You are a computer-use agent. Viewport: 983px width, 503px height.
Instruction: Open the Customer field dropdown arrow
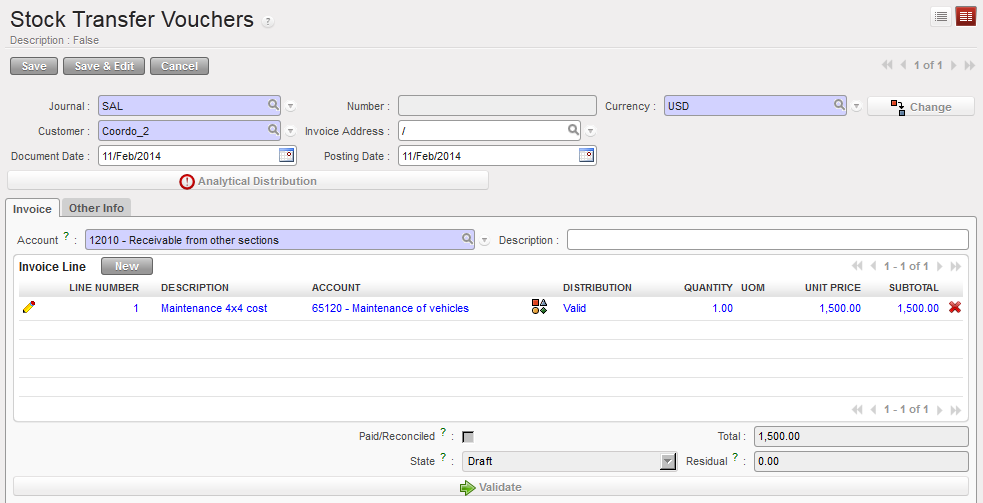(x=290, y=131)
